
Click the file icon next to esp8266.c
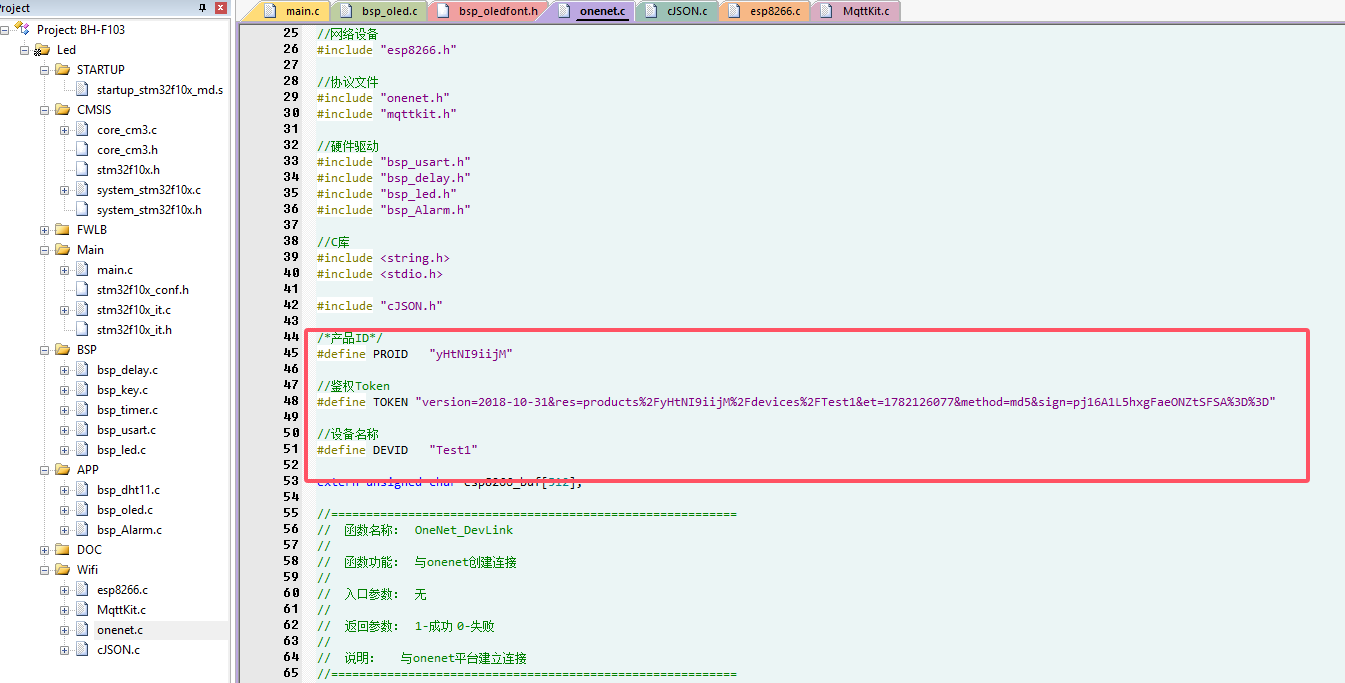coord(82,590)
